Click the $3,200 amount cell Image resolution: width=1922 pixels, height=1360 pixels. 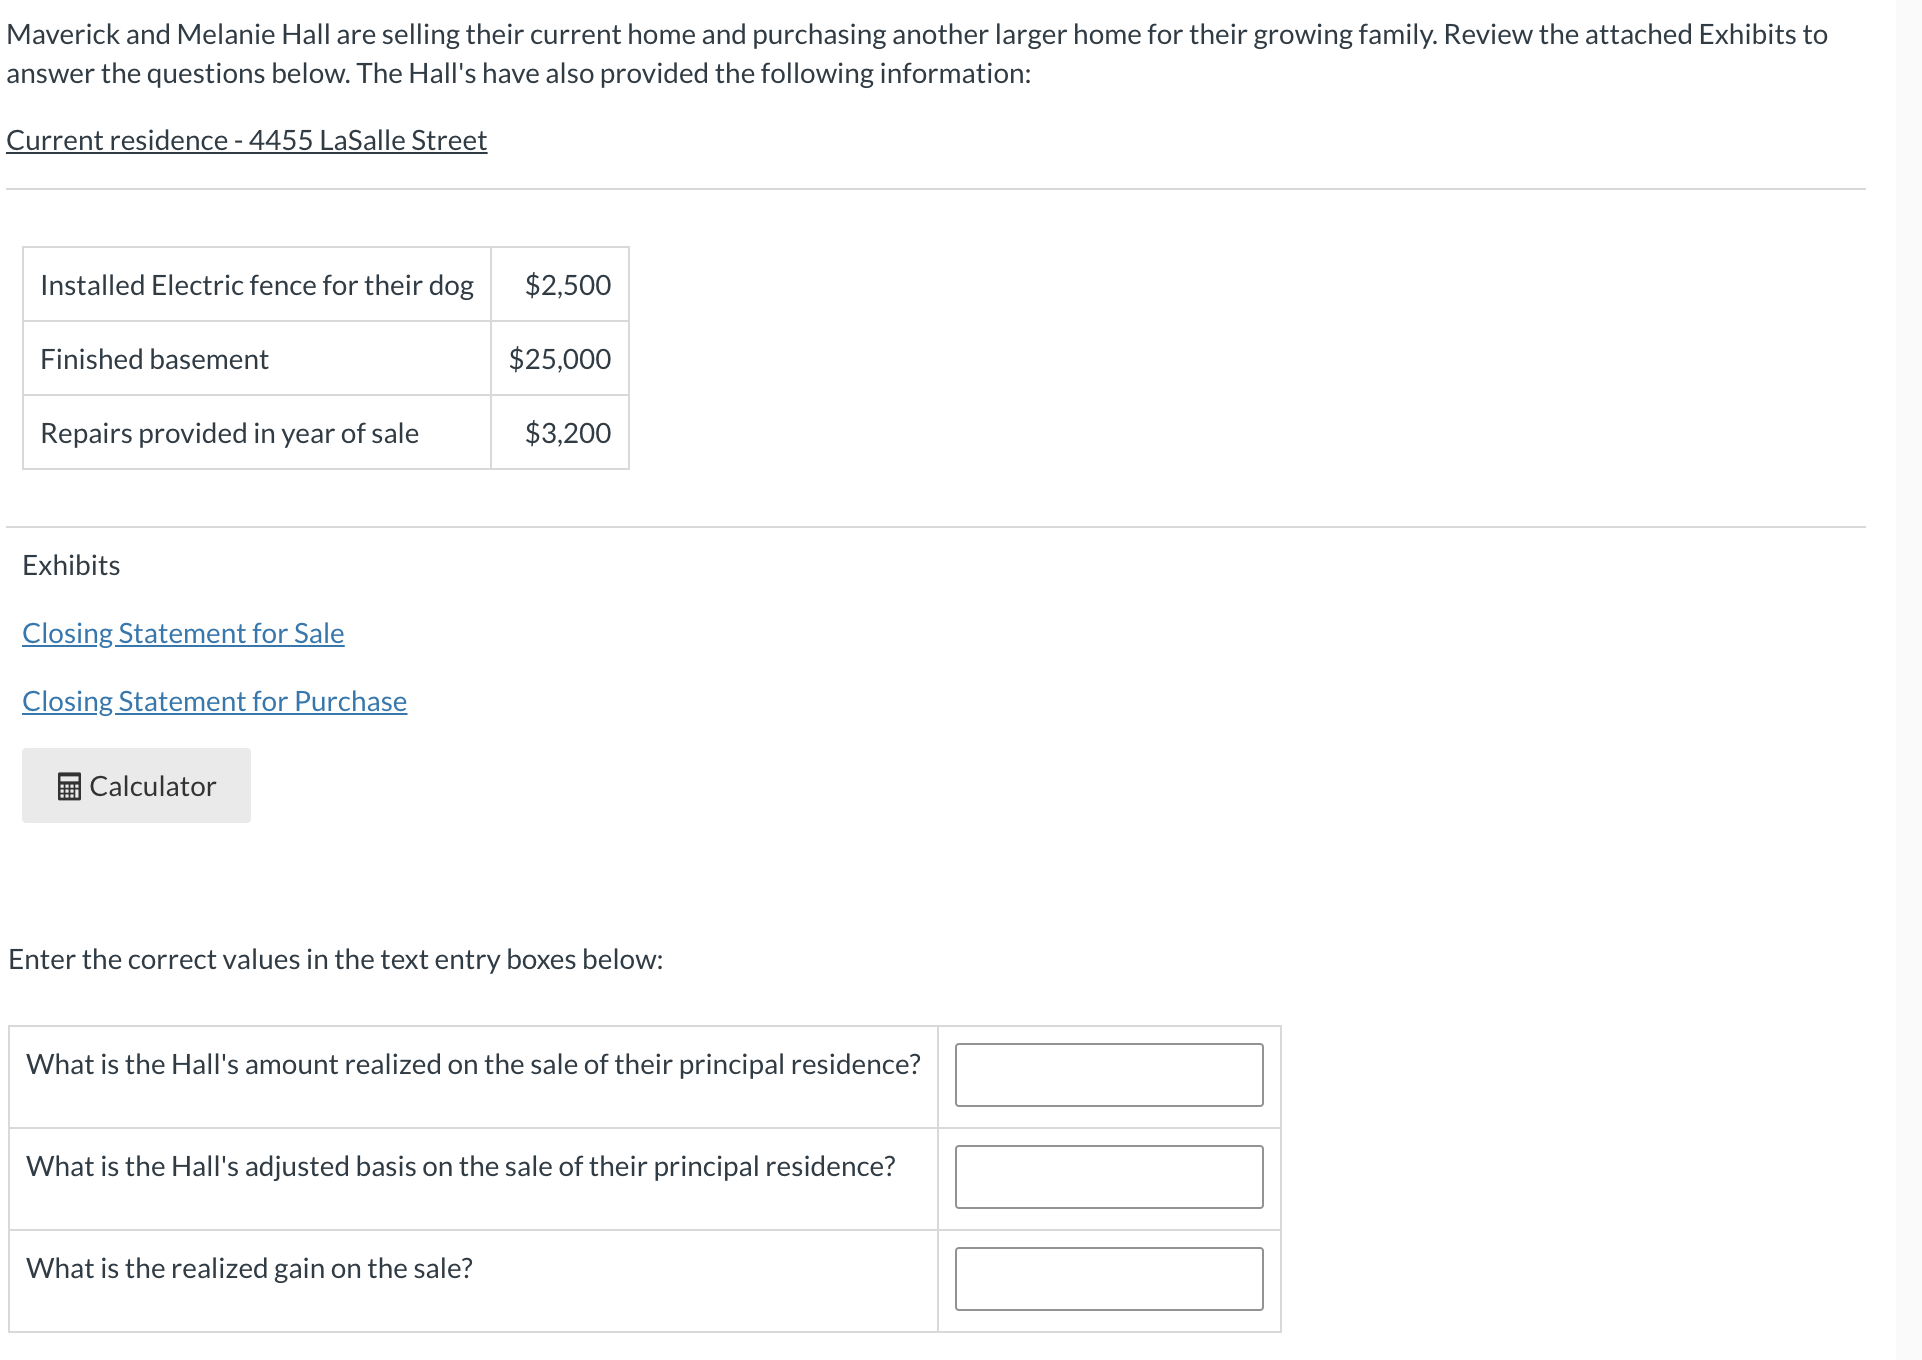point(560,433)
